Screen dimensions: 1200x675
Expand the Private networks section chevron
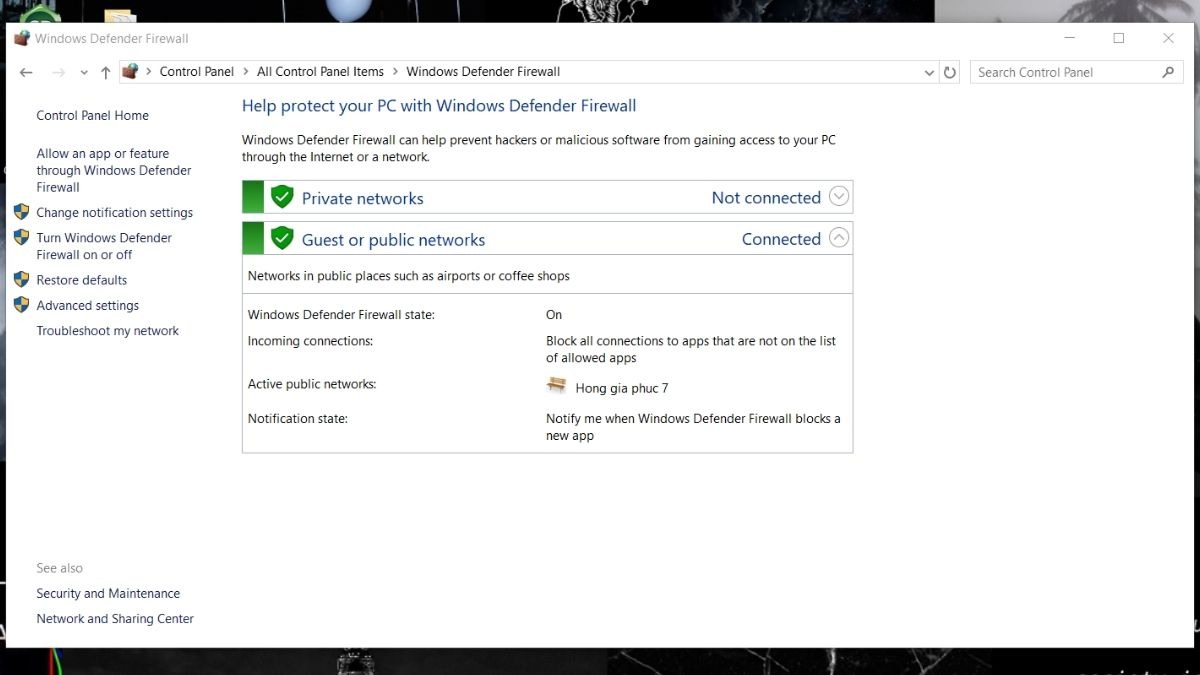839,197
